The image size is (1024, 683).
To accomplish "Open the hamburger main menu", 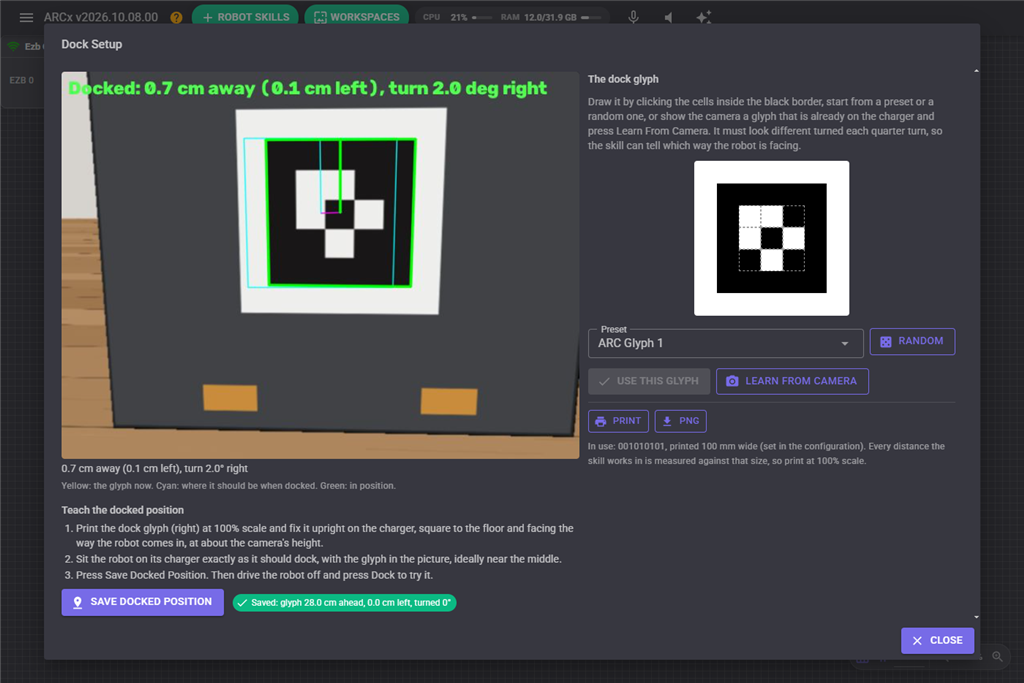I will click(x=26, y=18).
